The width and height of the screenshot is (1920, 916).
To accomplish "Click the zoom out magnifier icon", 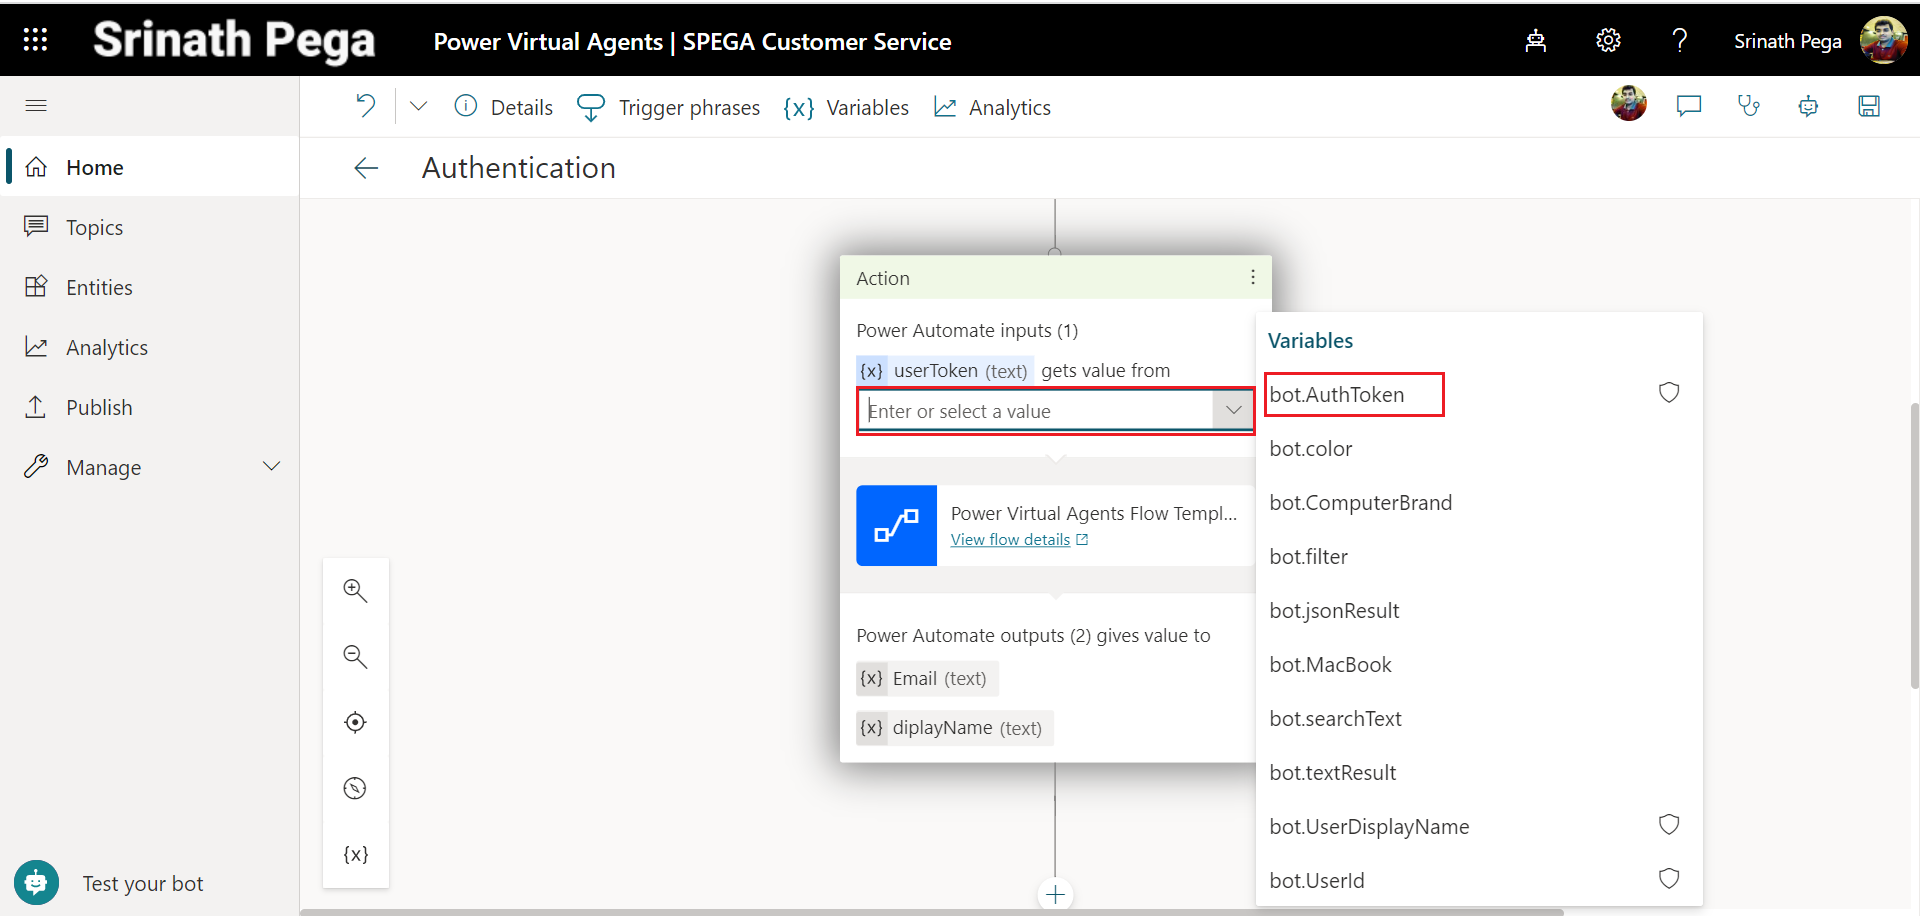I will pos(355,656).
